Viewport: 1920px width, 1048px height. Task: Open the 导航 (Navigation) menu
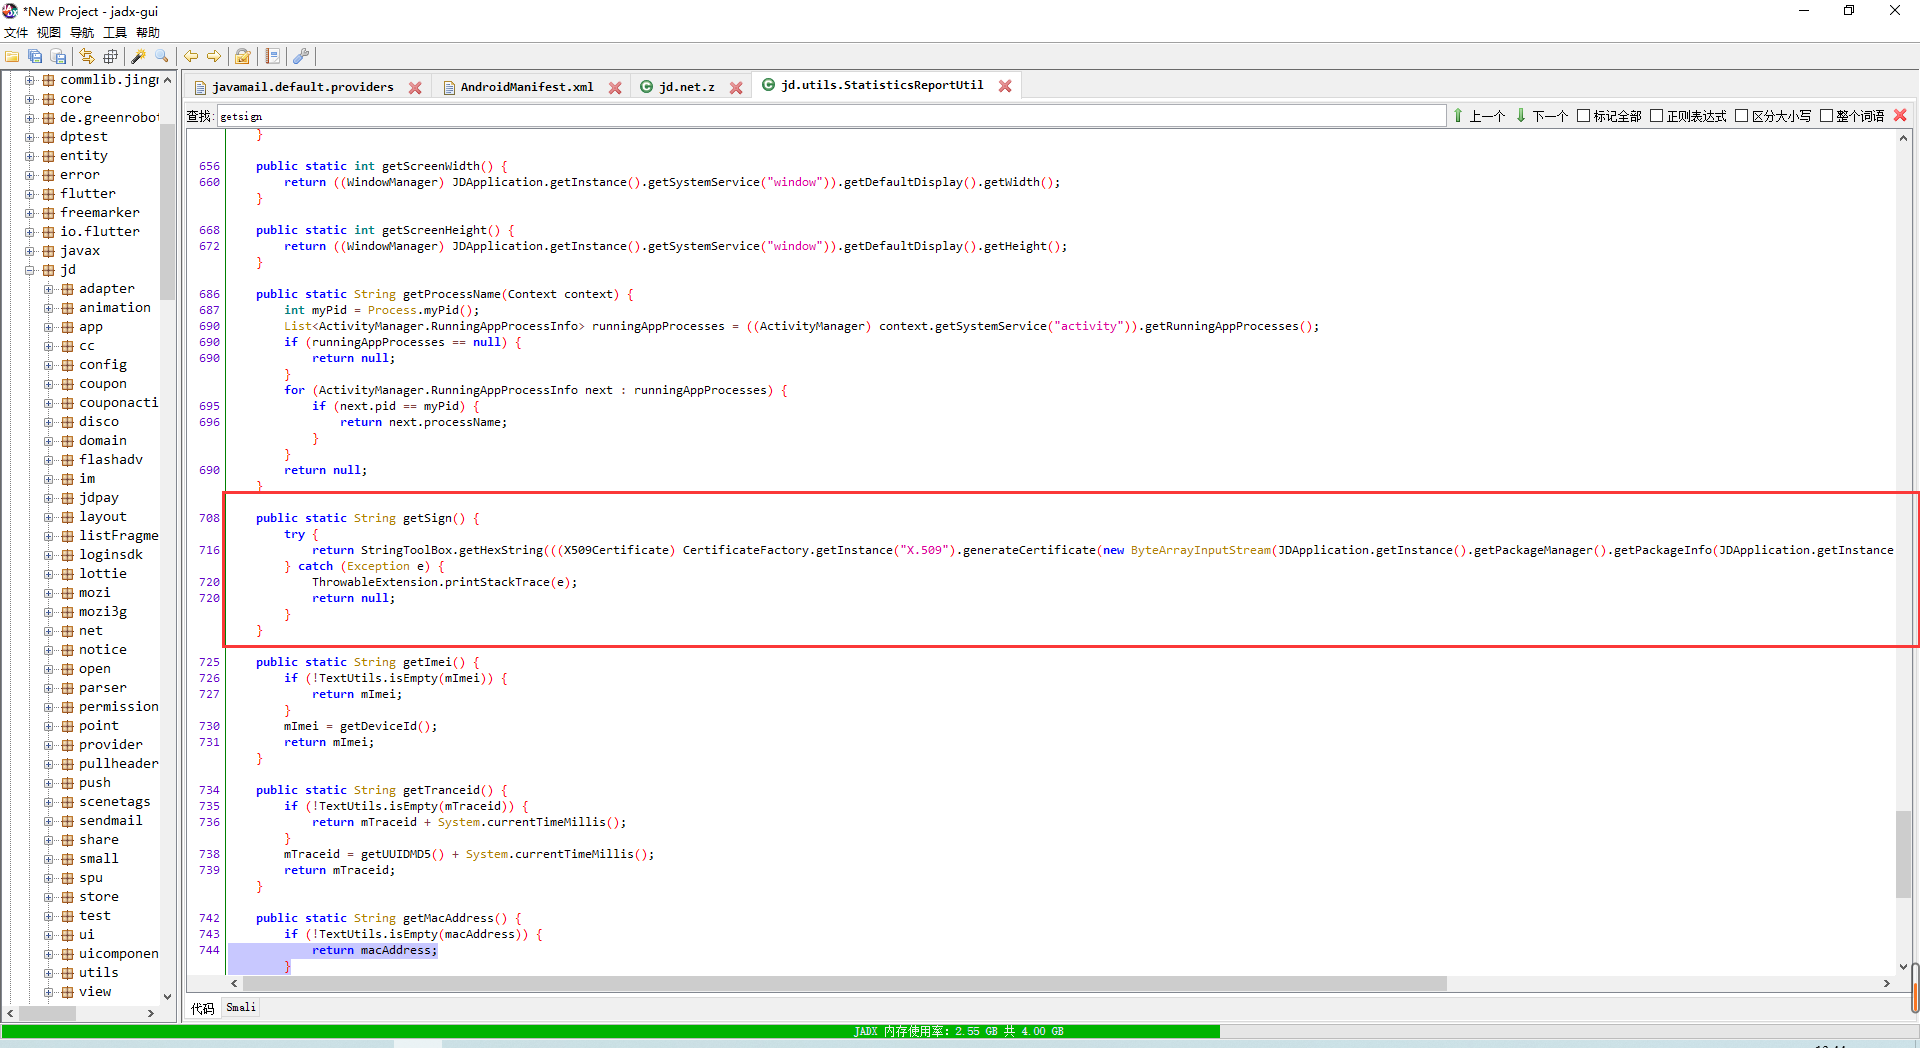tap(82, 33)
